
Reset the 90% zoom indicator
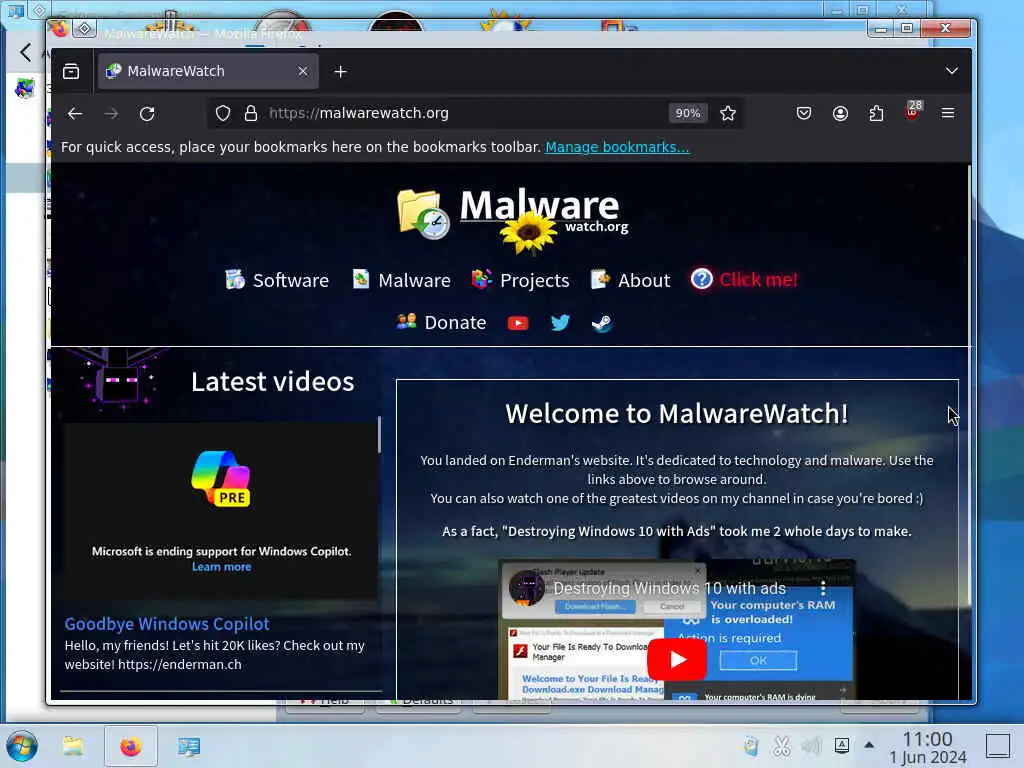click(688, 114)
